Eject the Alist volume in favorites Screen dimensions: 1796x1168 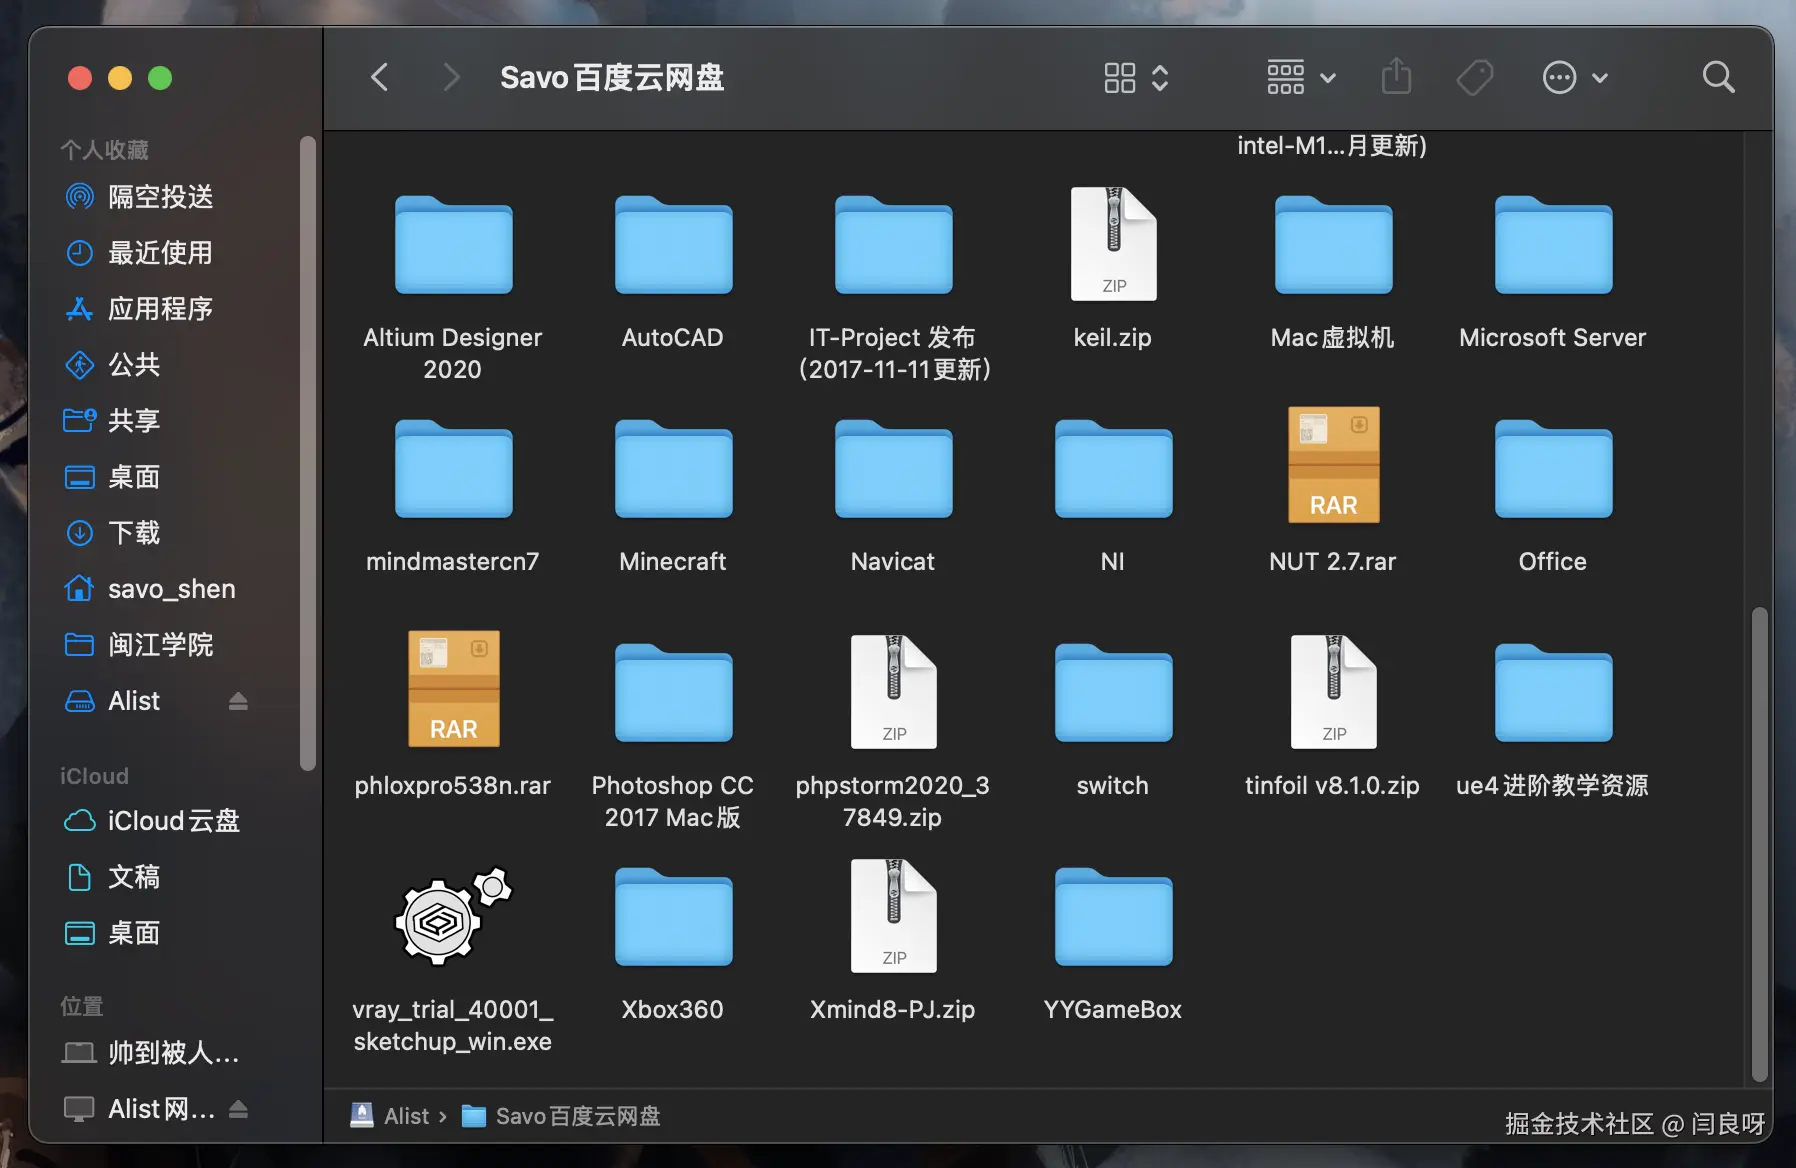coord(238,701)
